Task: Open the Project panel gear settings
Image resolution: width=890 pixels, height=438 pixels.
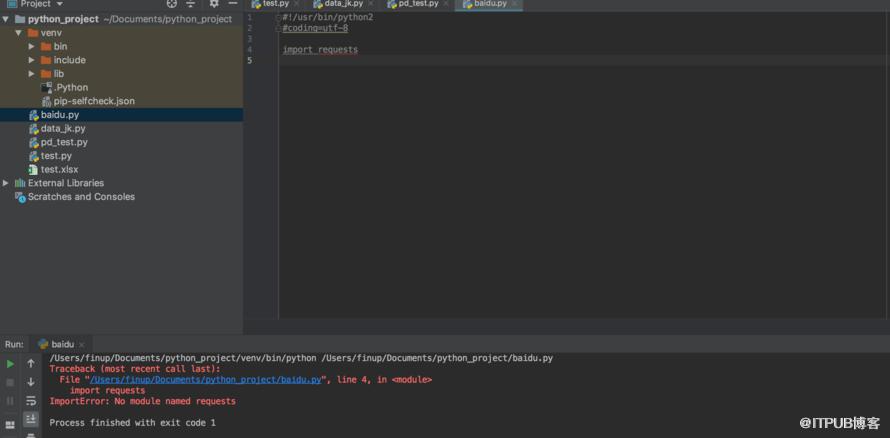Action: 214,3
